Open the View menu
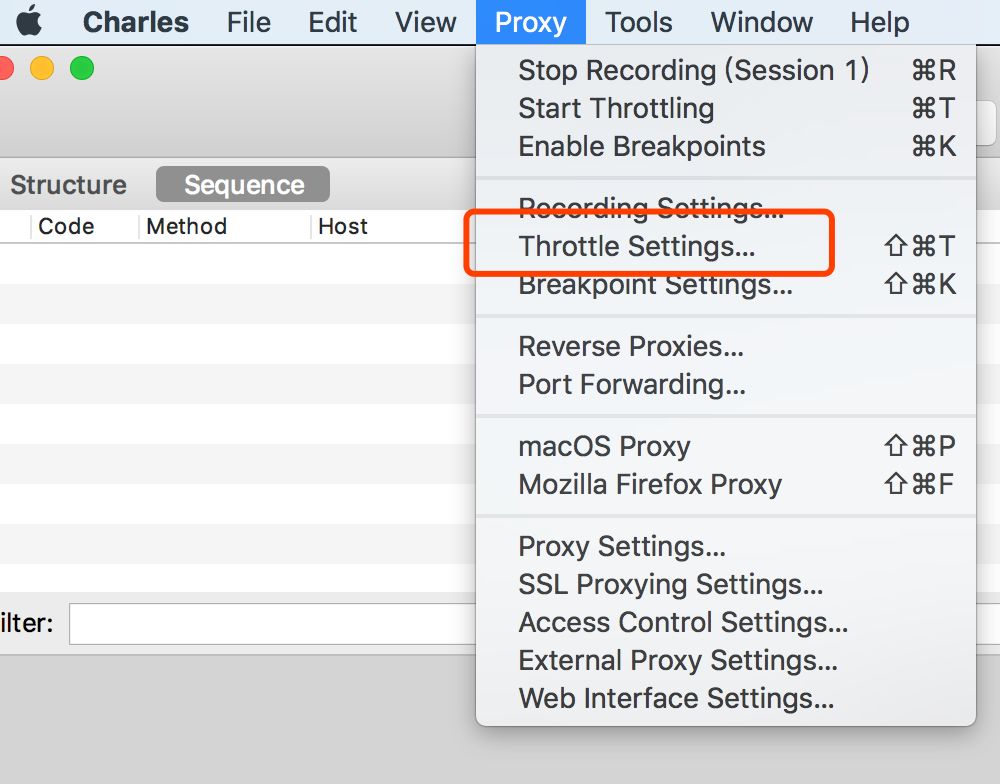Screen dimensions: 1000x784 coord(425,22)
